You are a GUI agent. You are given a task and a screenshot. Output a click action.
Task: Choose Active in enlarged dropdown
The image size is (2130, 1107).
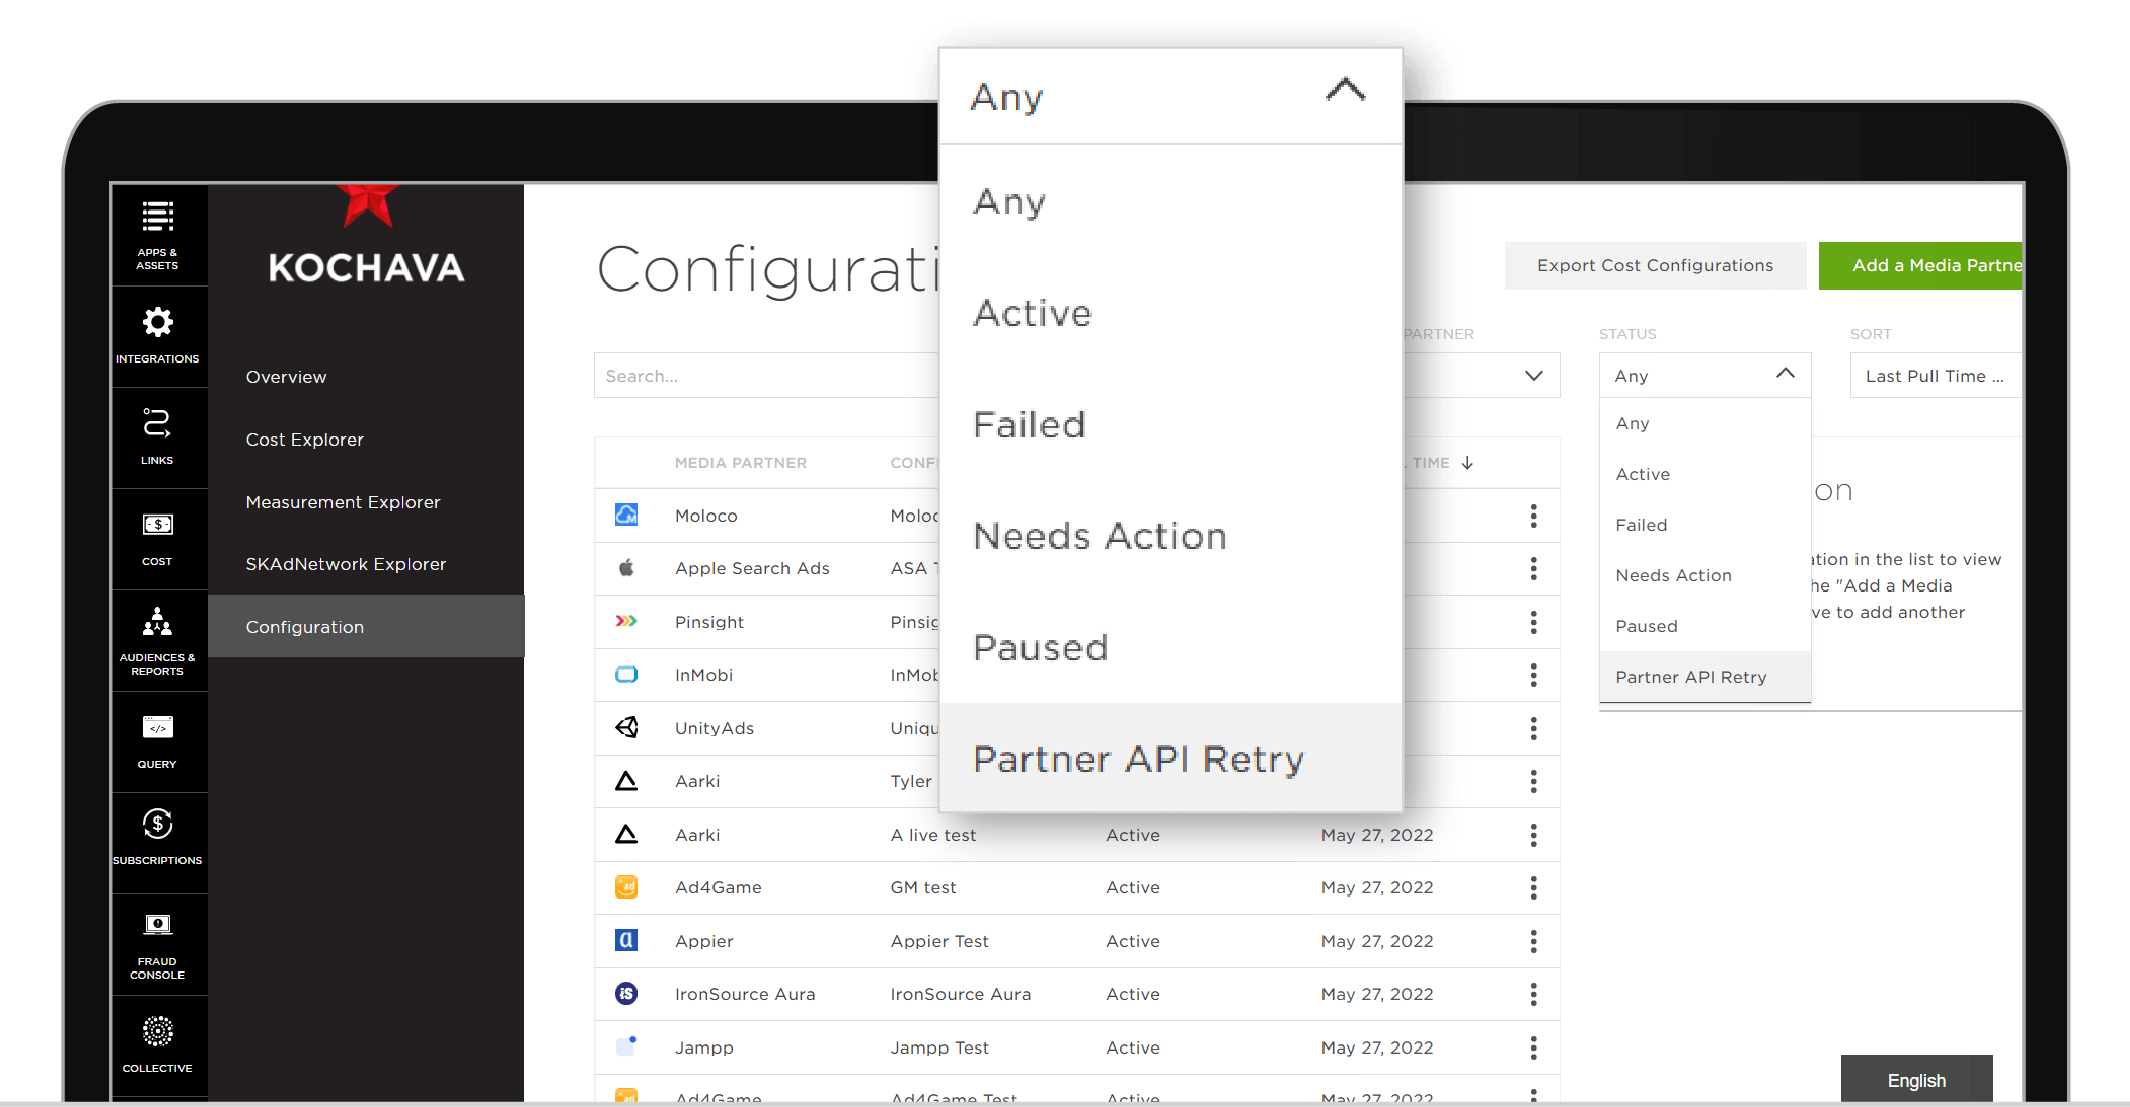click(x=1170, y=313)
